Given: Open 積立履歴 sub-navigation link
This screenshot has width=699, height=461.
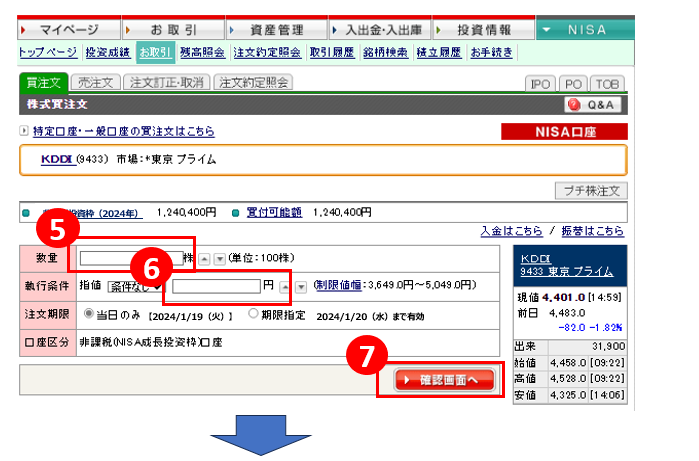Looking at the screenshot, I should tap(439, 53).
